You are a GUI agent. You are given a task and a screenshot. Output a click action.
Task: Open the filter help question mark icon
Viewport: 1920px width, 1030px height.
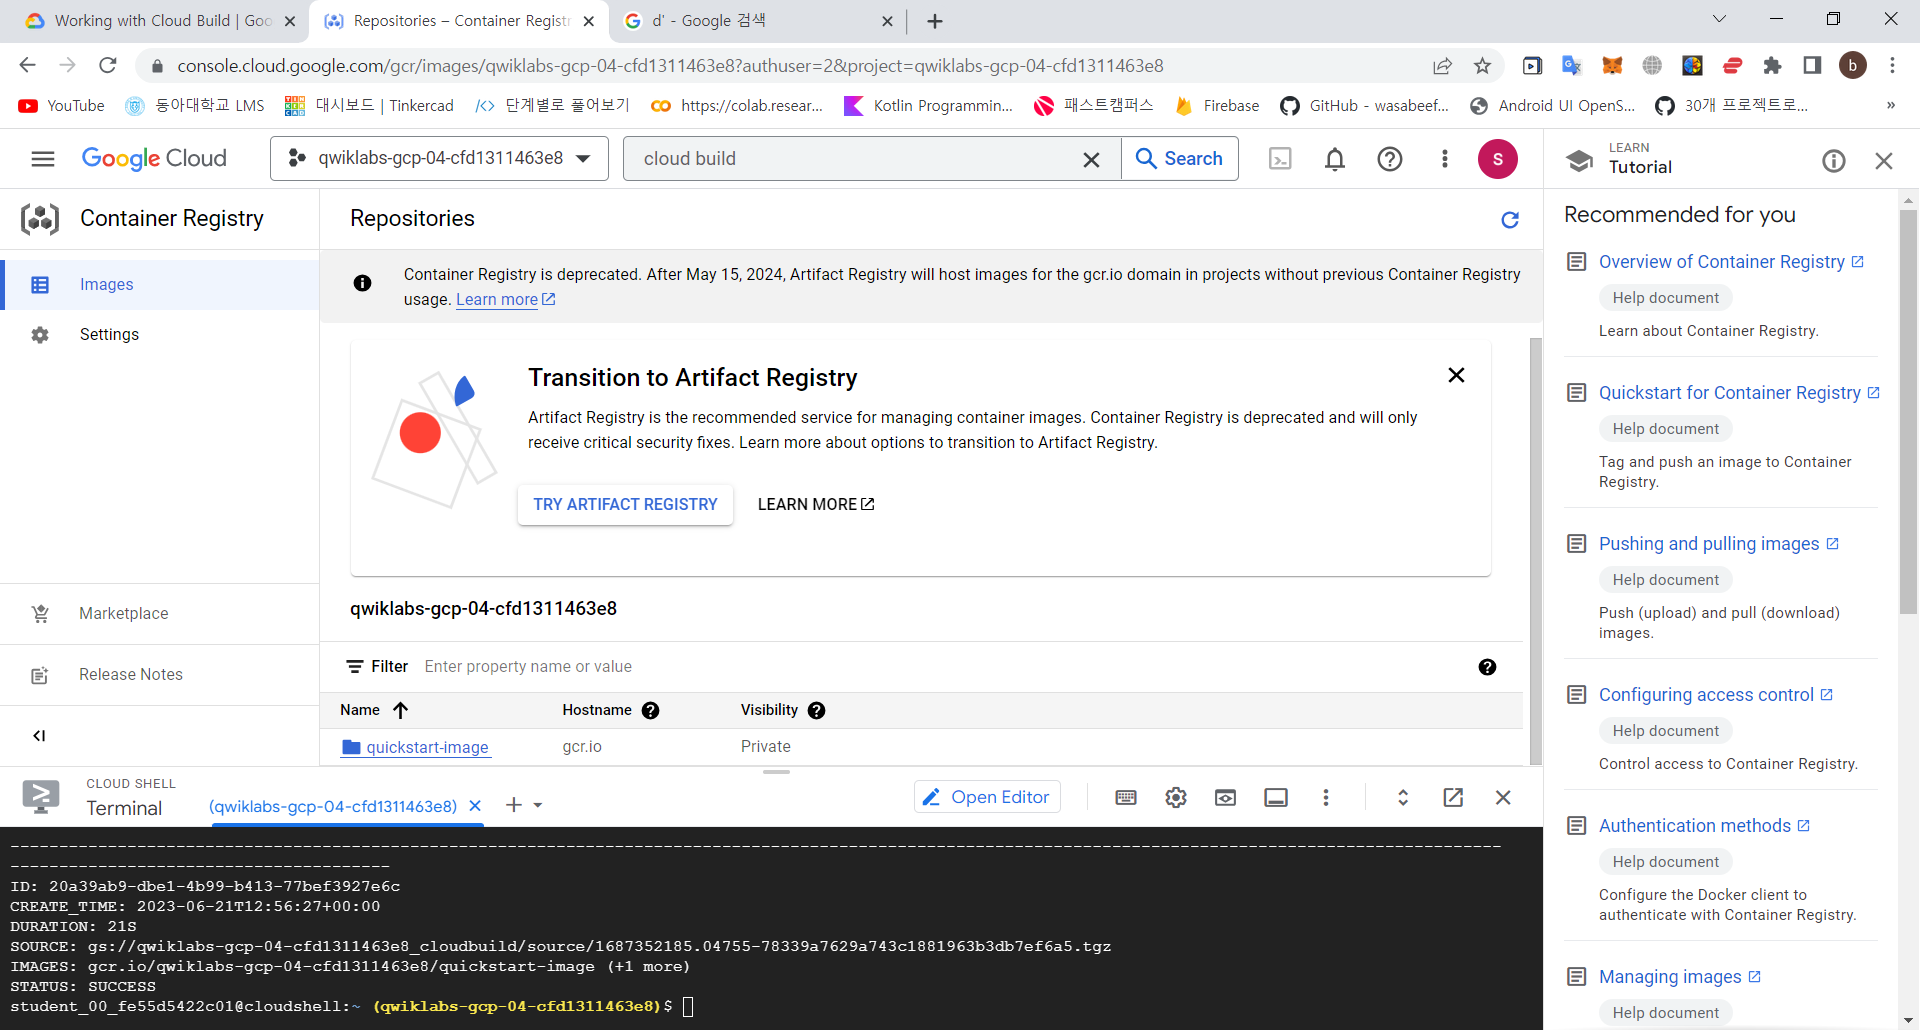point(1487,667)
